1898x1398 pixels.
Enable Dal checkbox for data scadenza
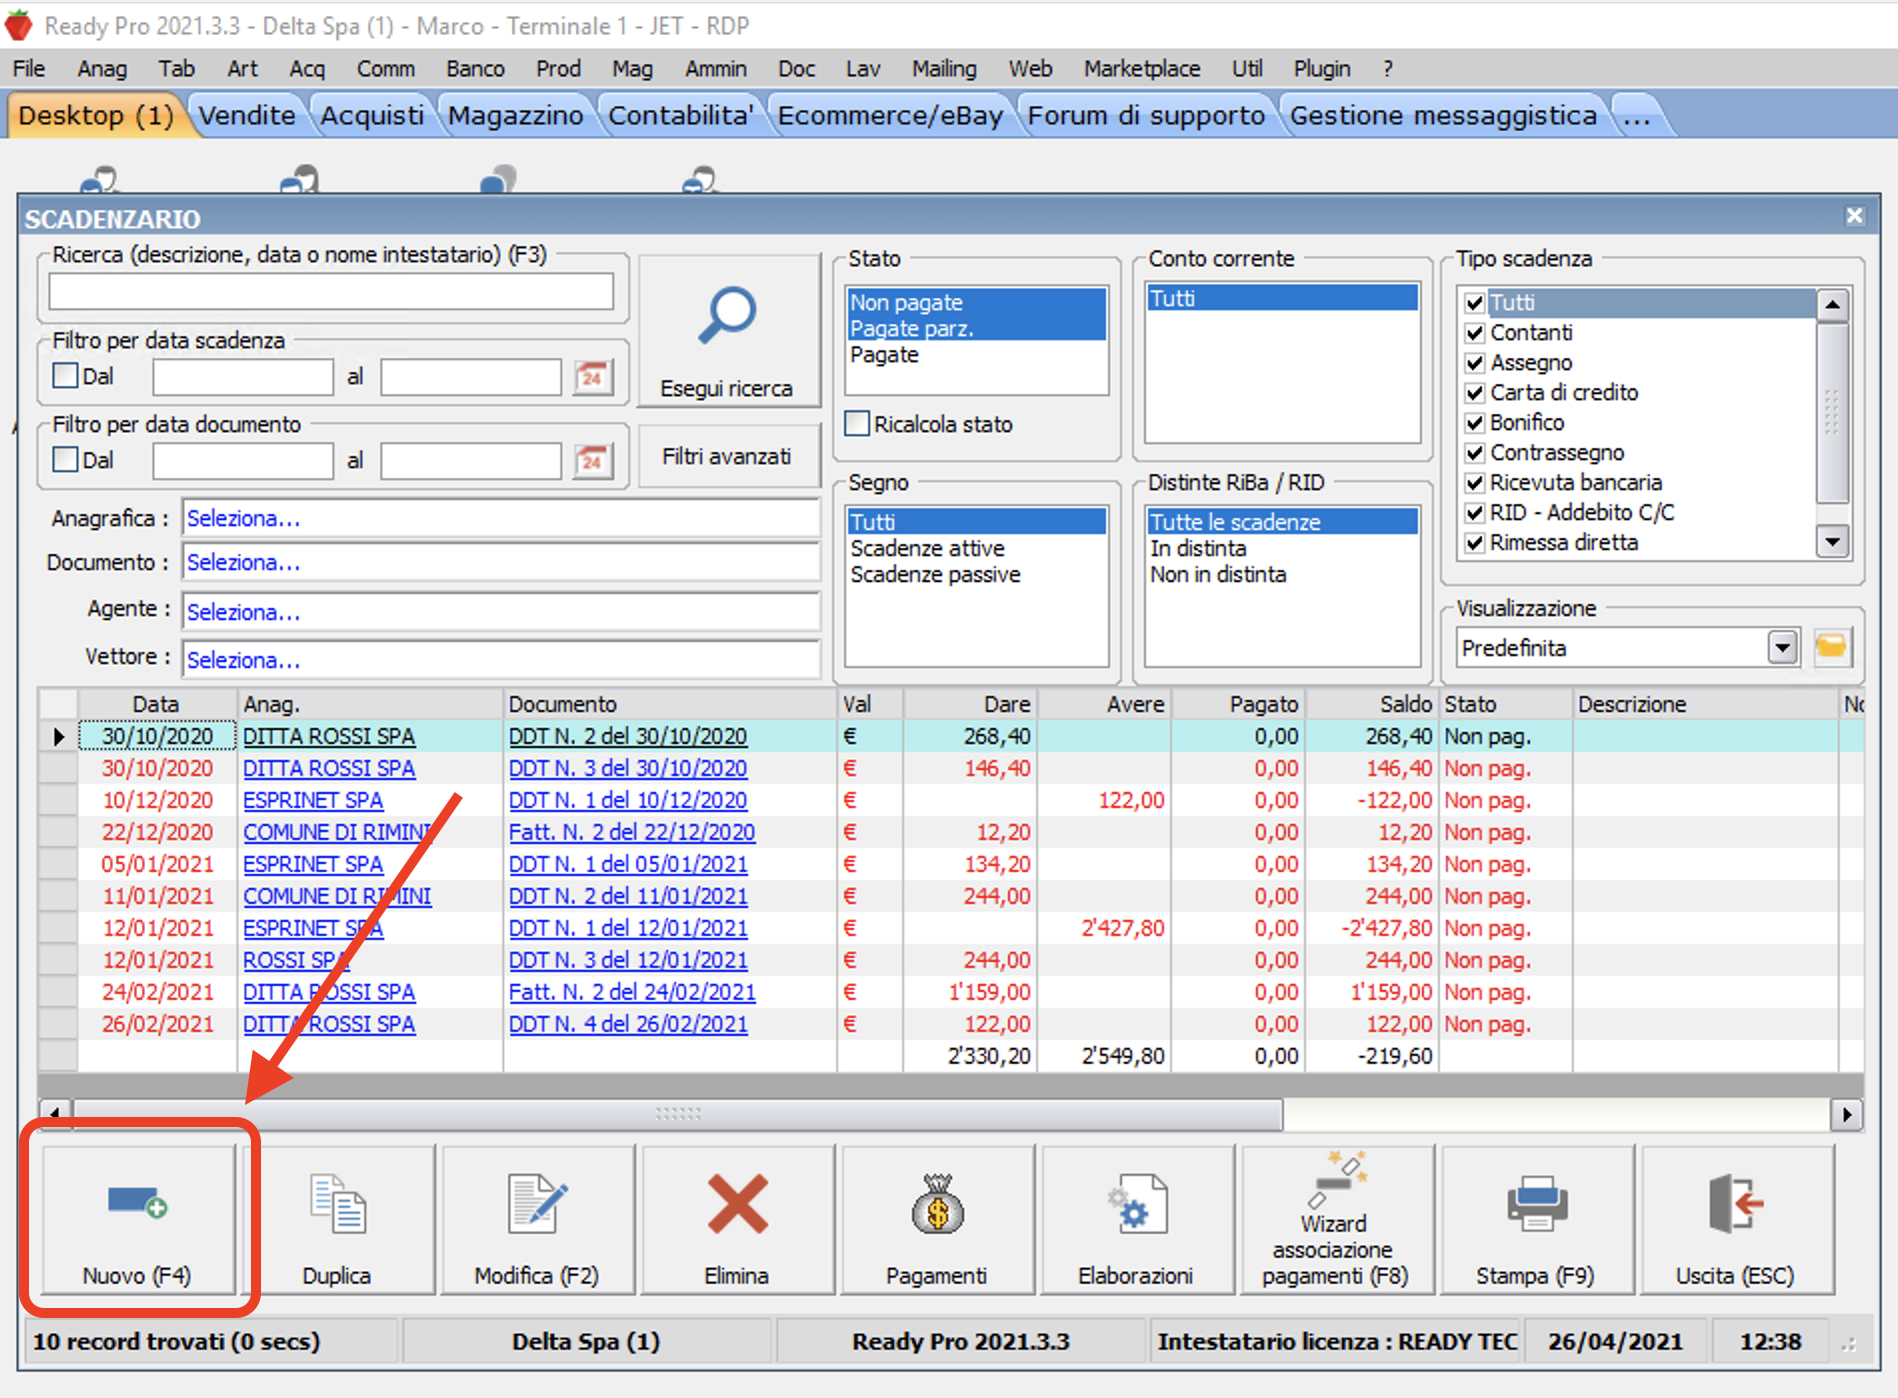tap(66, 376)
